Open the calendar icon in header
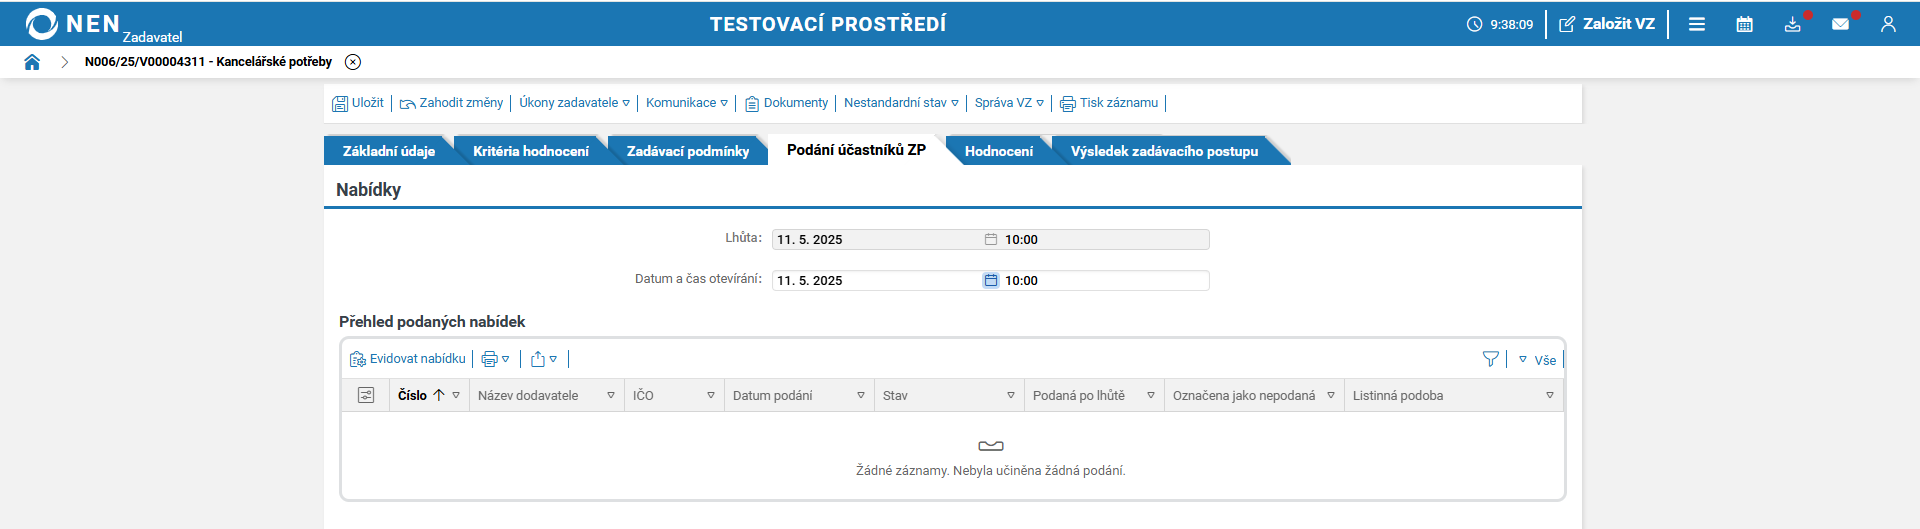Screen dimensions: 1920x529 [x=1745, y=24]
